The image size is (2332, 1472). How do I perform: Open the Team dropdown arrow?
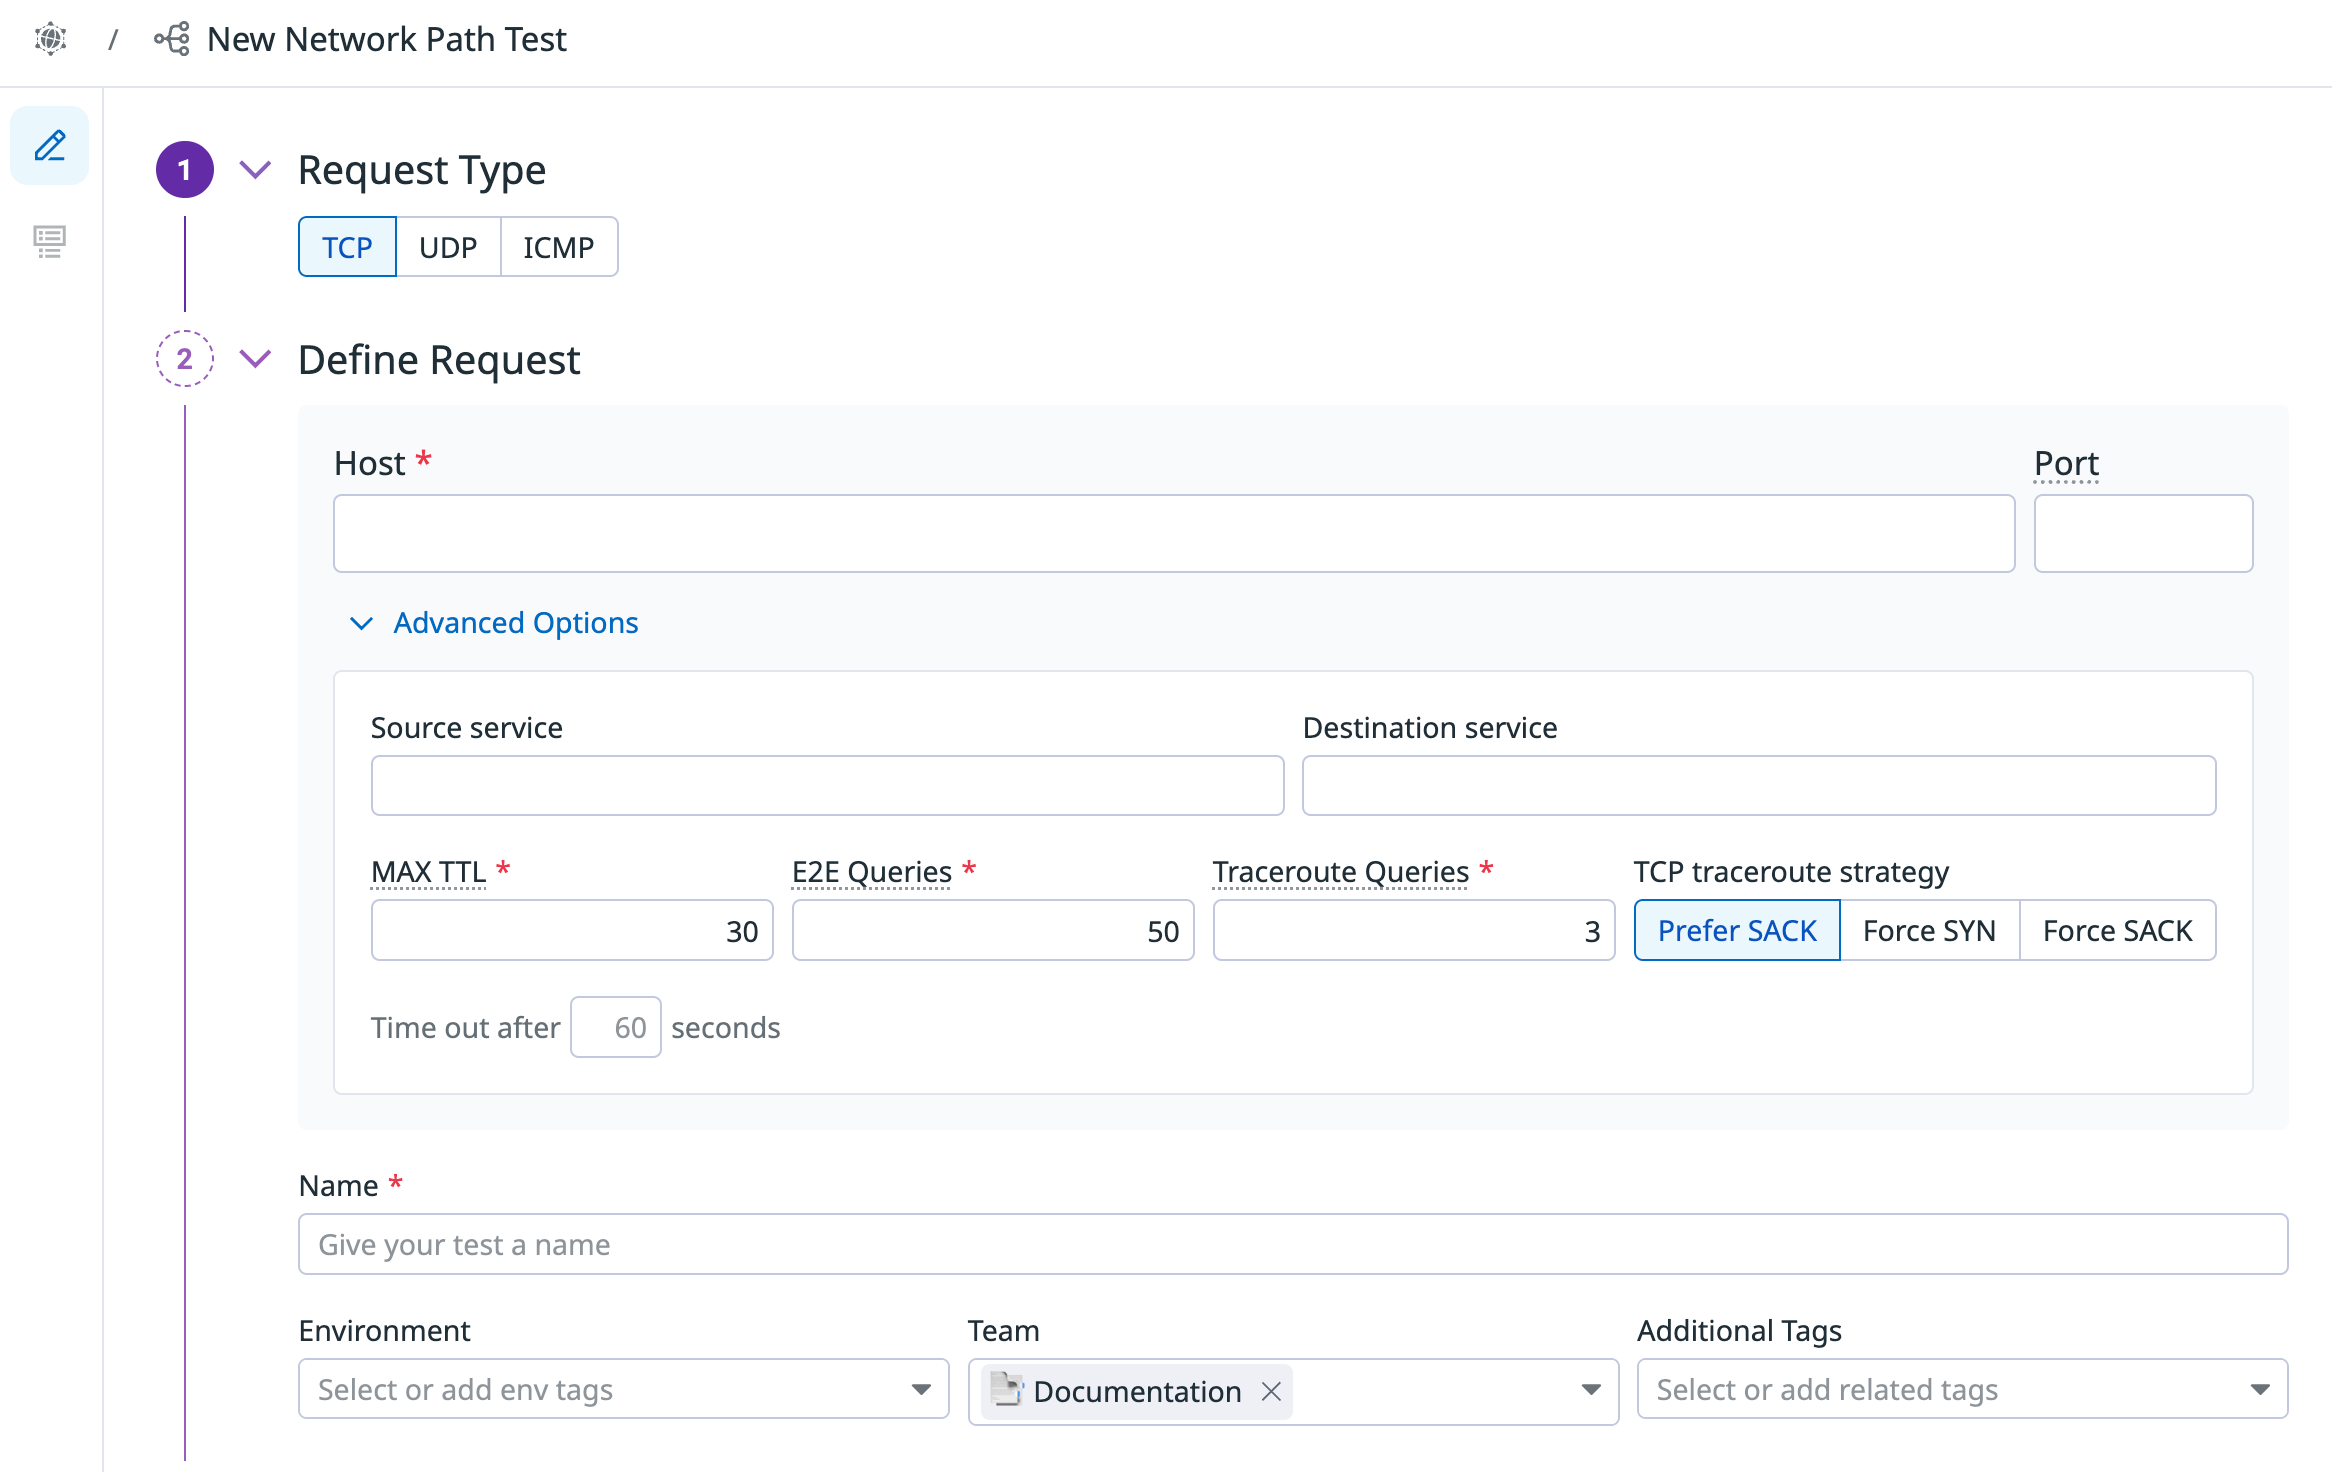coord(1590,1389)
